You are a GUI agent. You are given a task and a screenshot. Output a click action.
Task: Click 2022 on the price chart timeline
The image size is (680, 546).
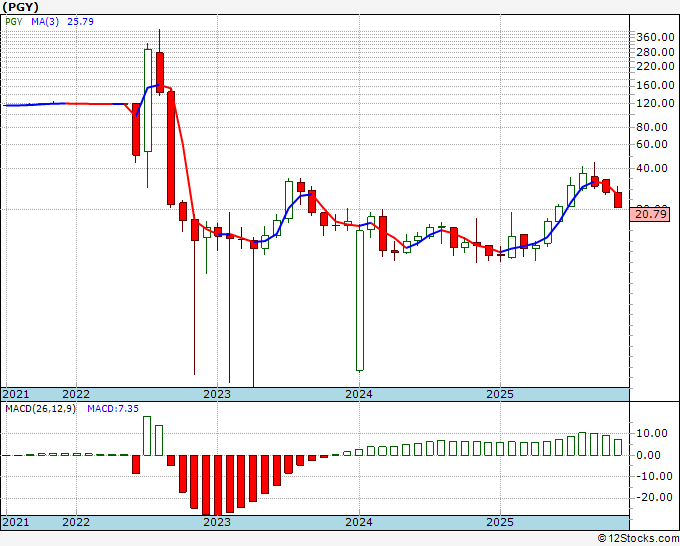76,394
